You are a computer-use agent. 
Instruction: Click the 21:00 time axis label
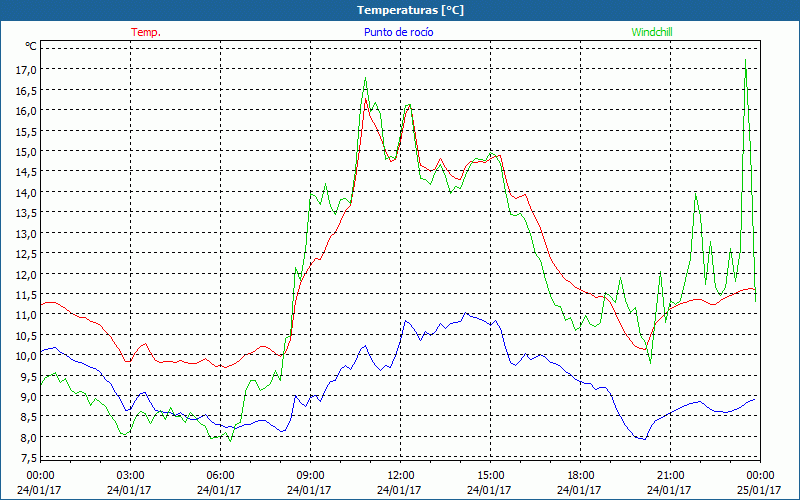[670, 475]
